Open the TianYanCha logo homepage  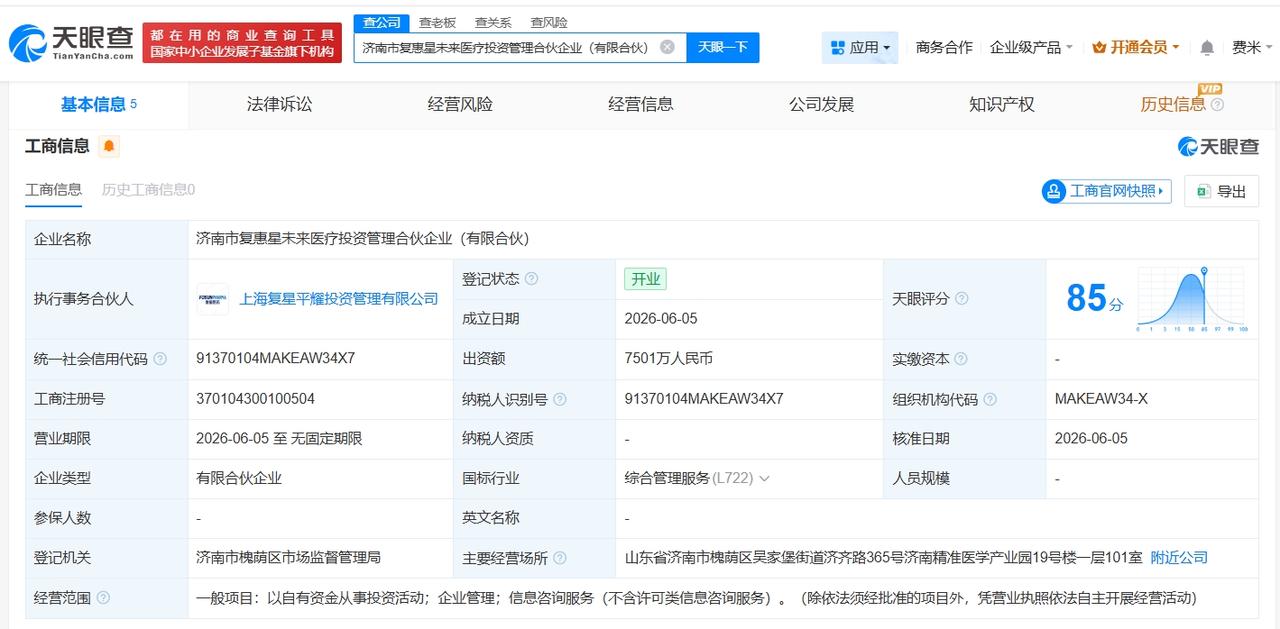point(71,43)
